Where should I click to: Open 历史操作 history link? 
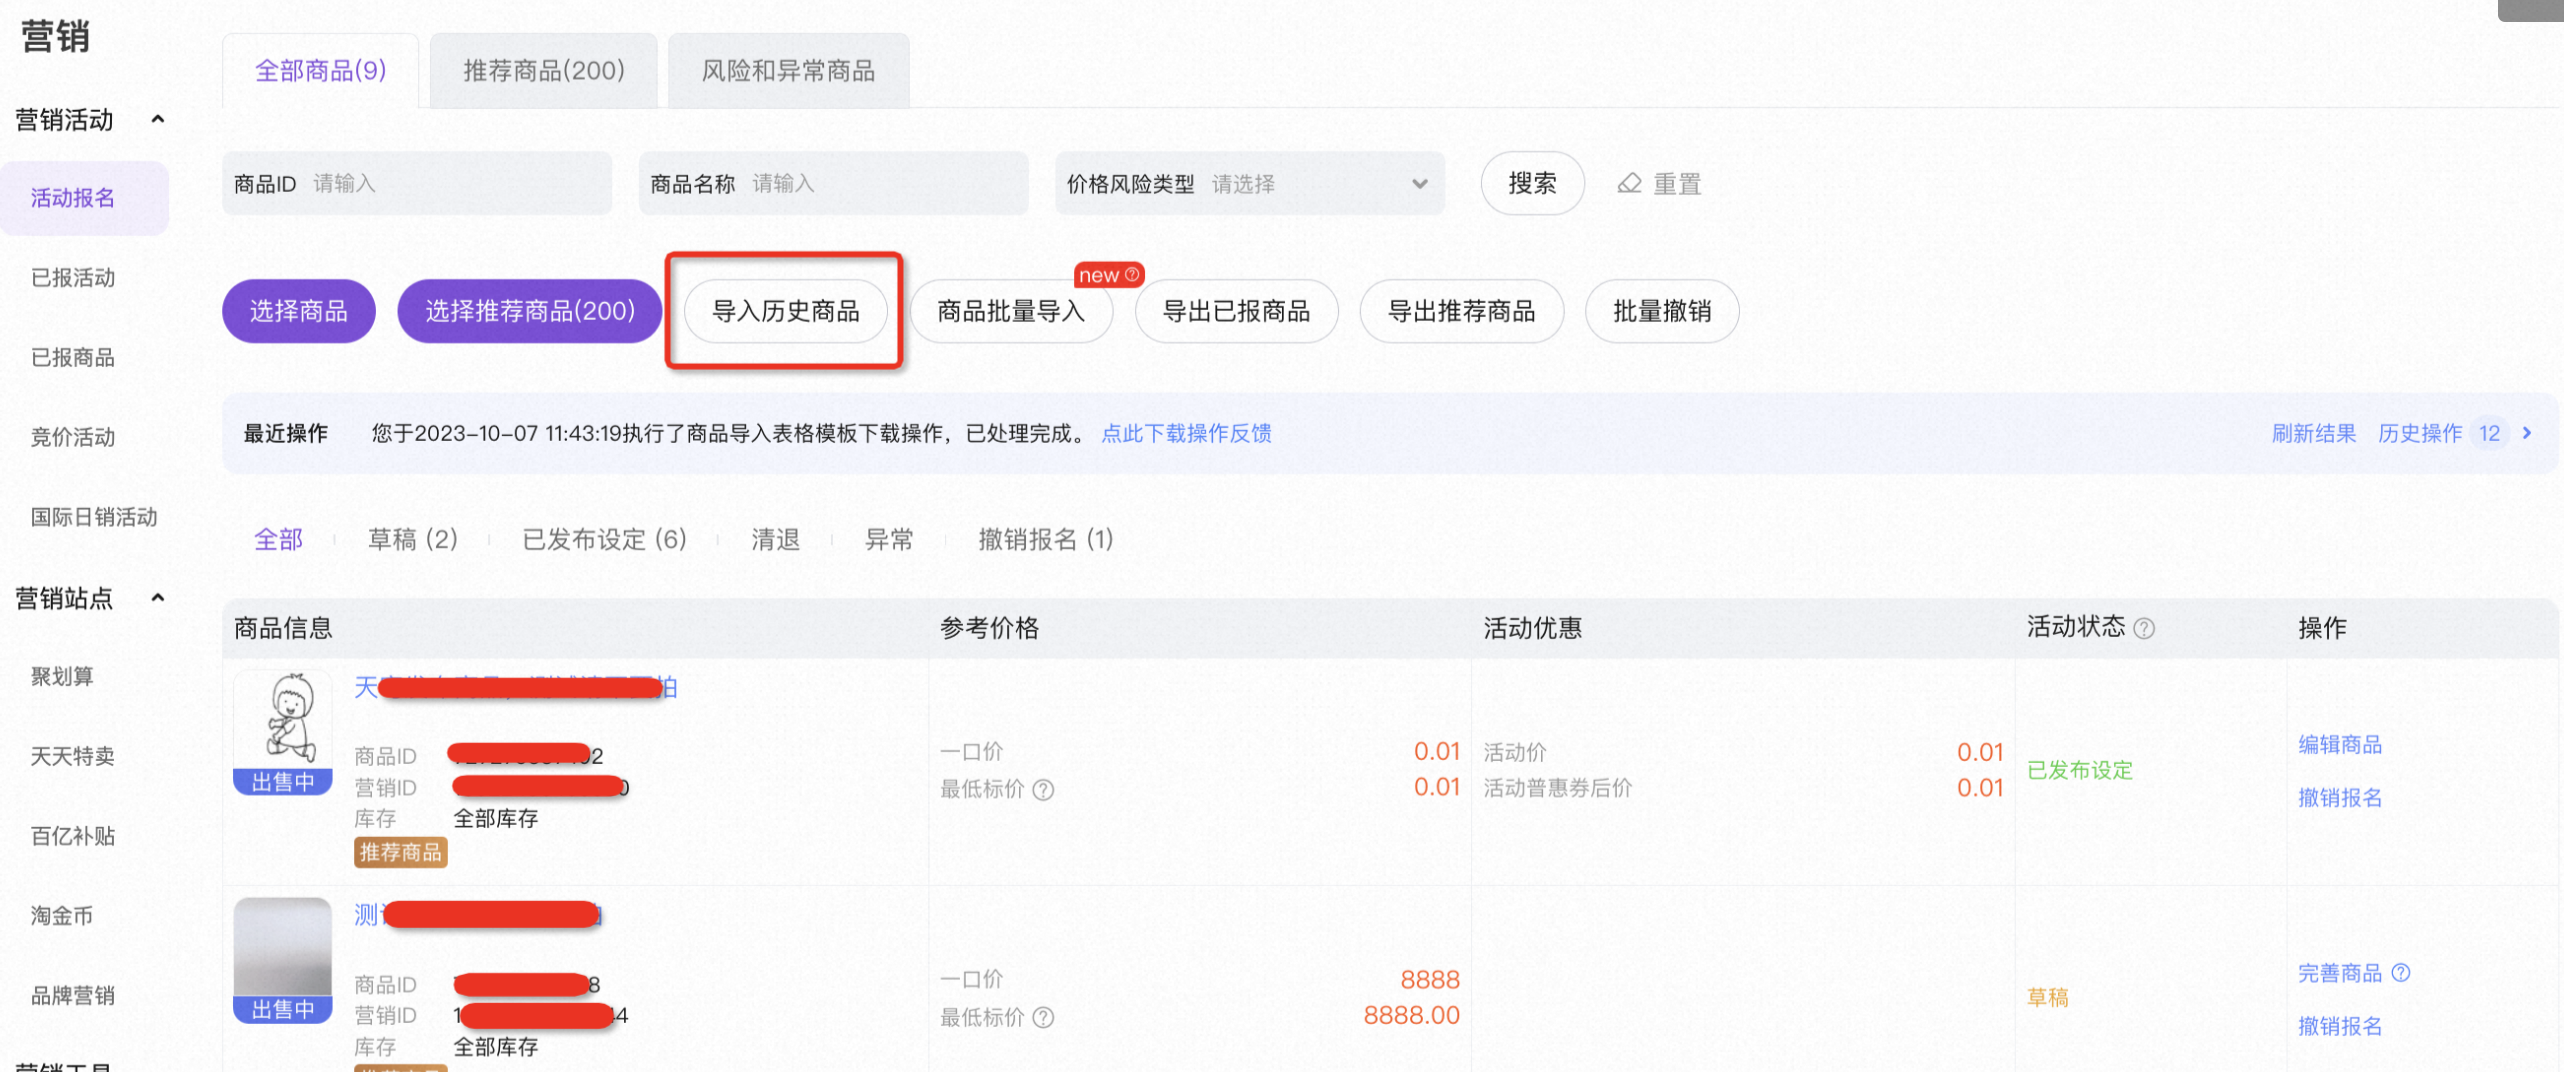(x=2420, y=433)
